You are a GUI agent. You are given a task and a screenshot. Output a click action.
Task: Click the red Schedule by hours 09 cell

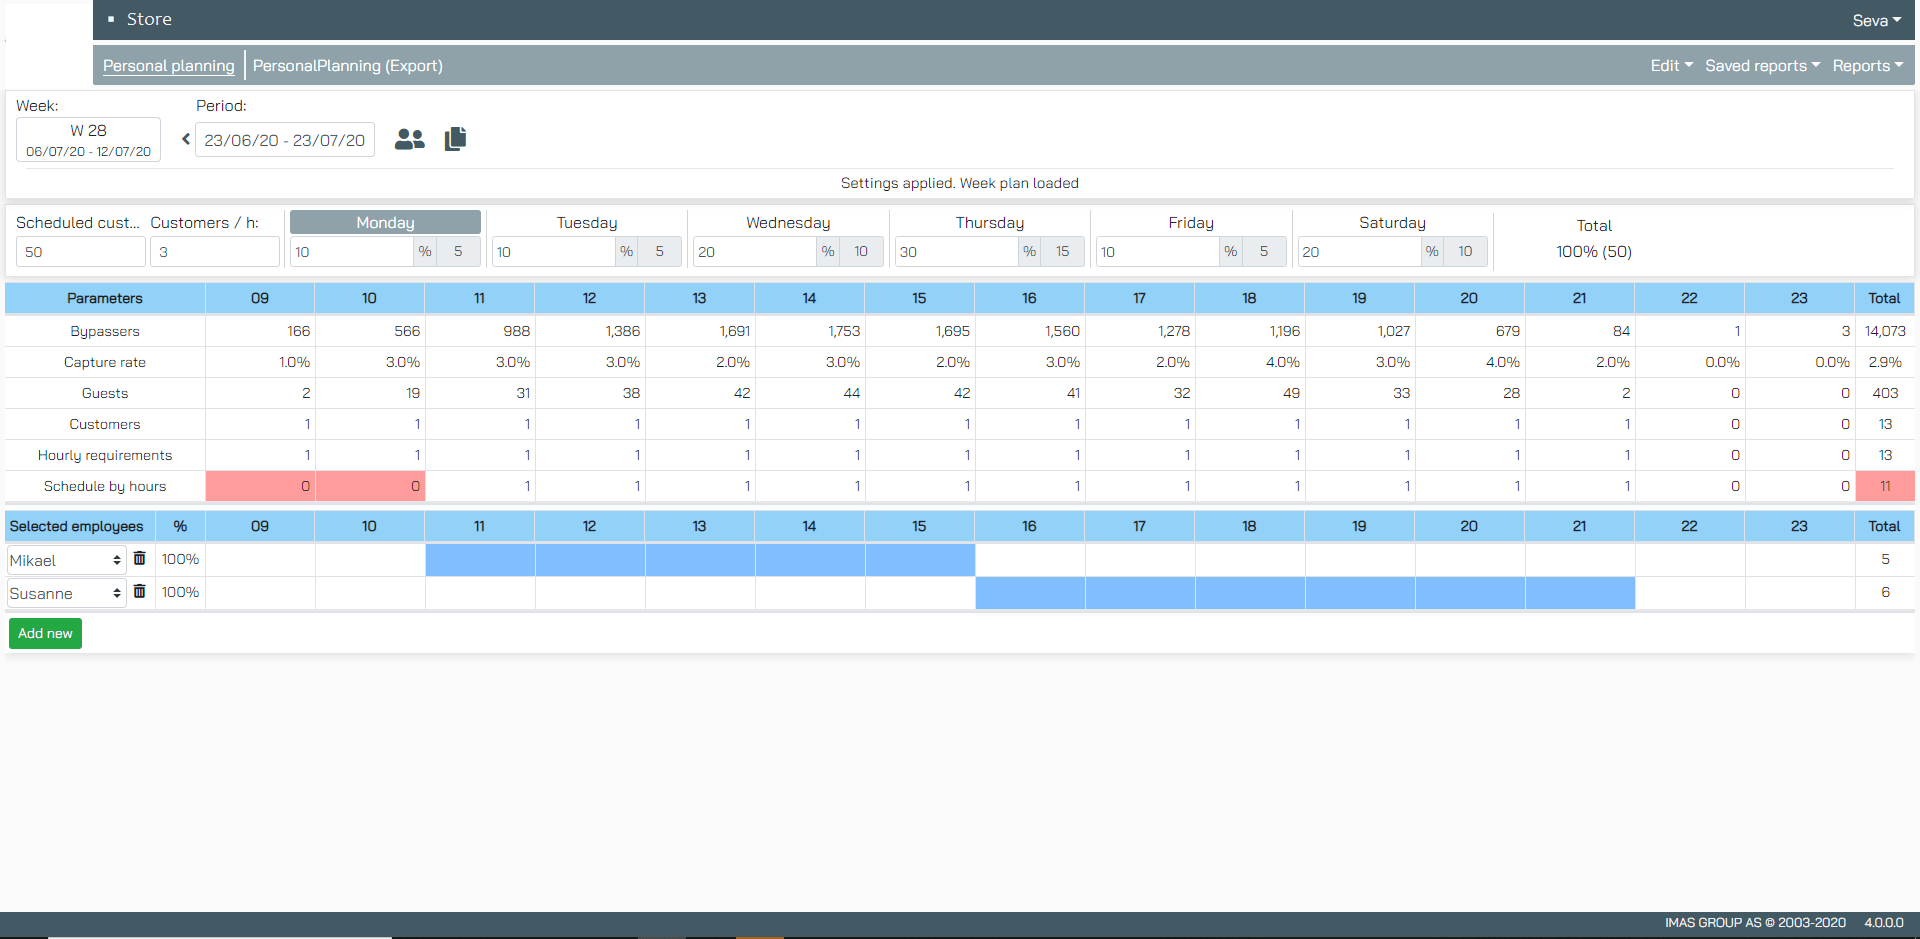click(x=260, y=486)
